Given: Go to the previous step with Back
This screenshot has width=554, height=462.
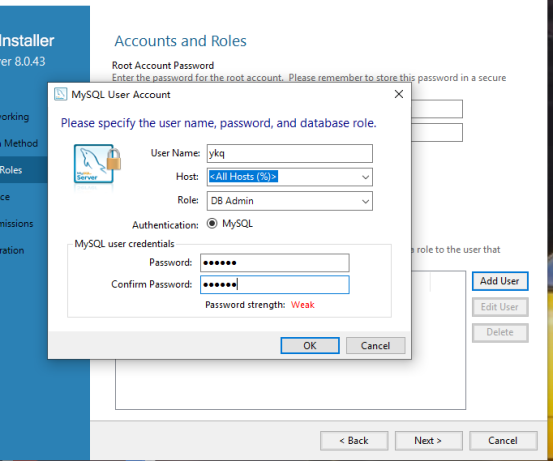Looking at the screenshot, I should (354, 440).
